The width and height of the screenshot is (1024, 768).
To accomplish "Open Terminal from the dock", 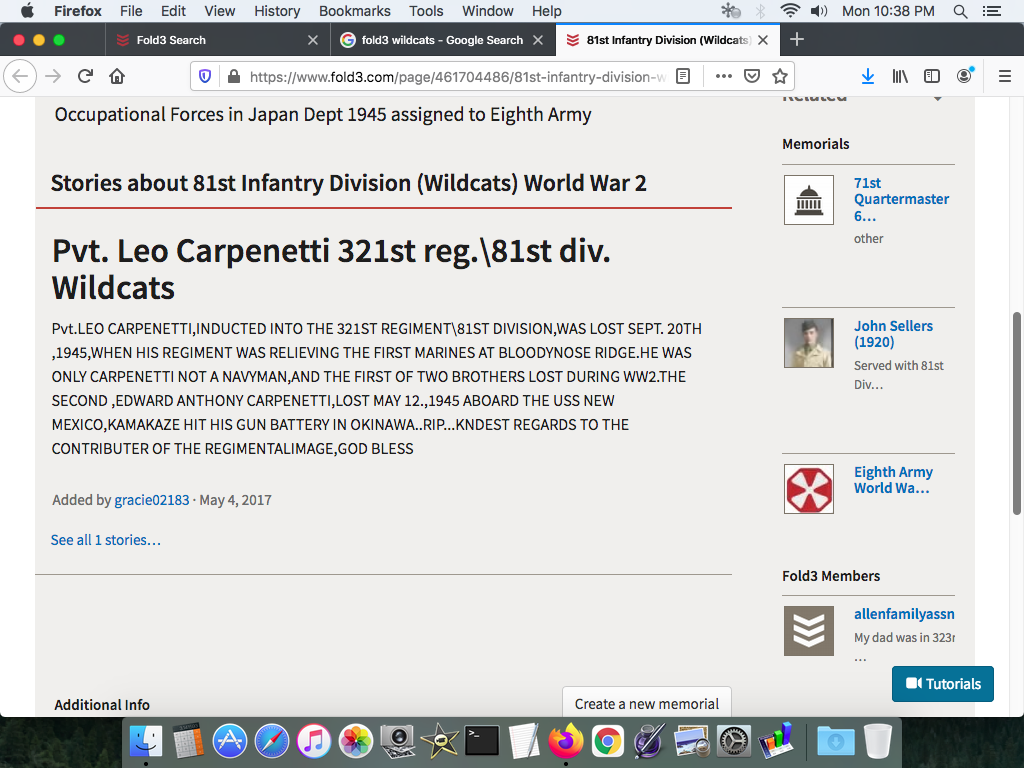I will 482,741.
